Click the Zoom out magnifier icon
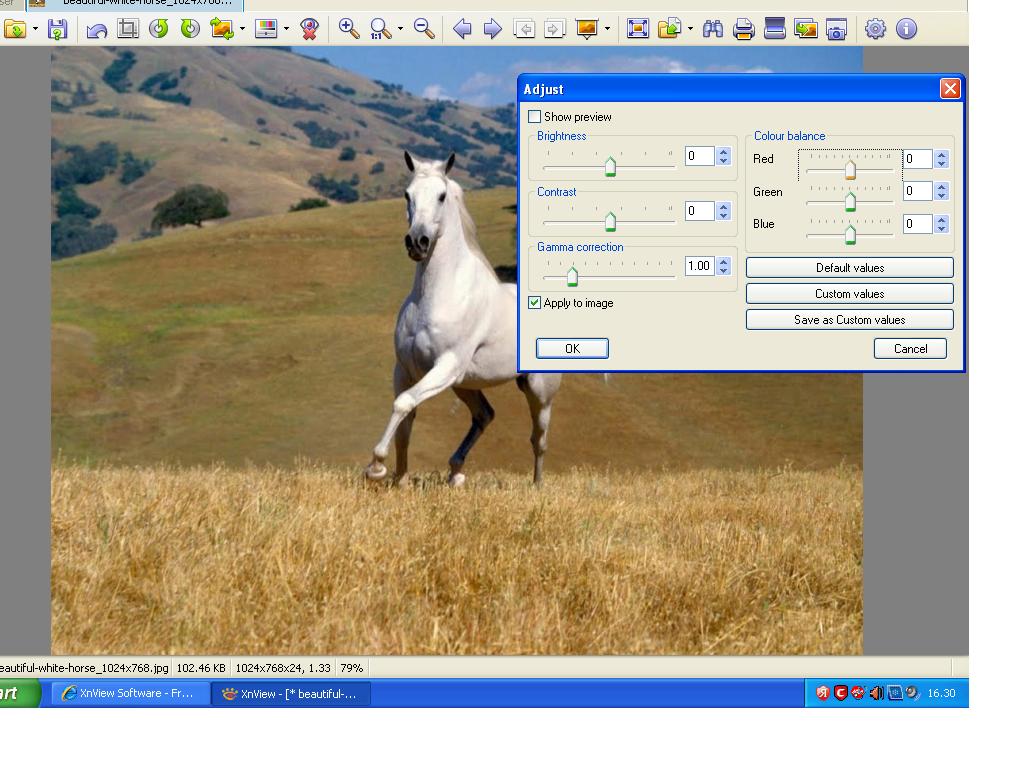Screen dimensions: 1024x768 click(x=424, y=29)
